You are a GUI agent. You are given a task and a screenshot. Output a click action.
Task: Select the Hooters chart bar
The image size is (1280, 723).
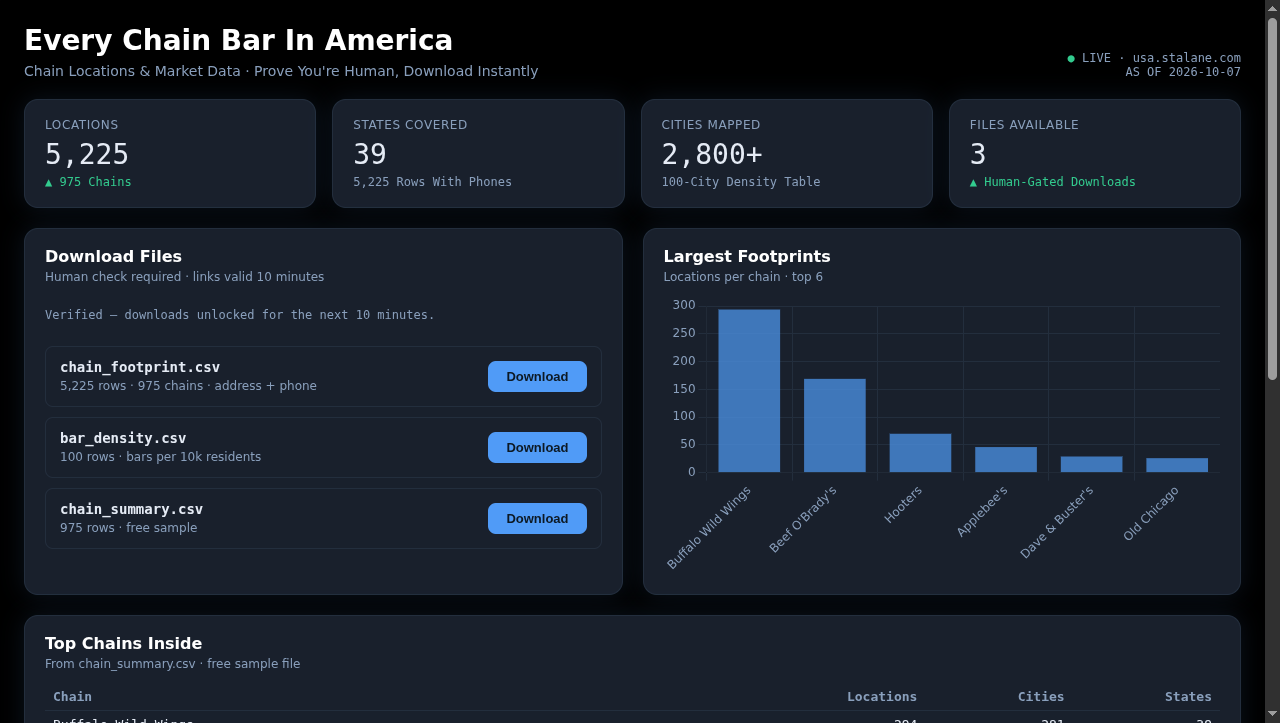920,453
